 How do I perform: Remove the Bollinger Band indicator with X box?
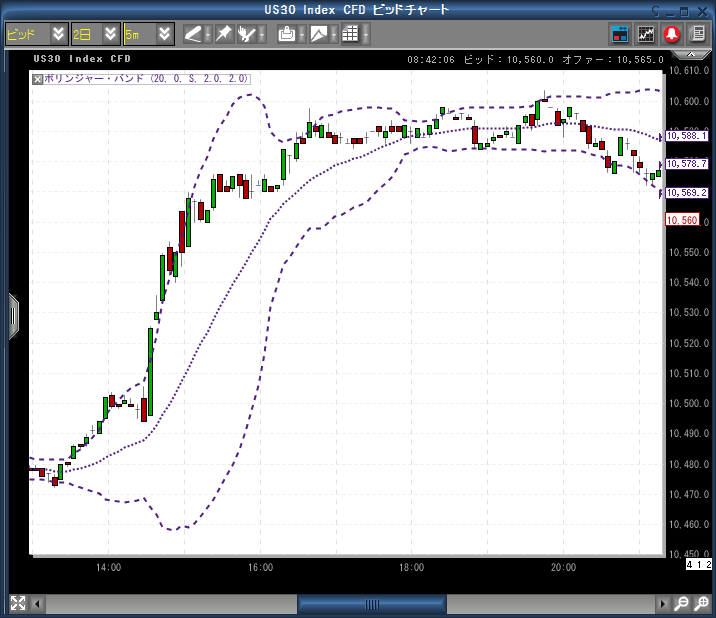pos(38,78)
